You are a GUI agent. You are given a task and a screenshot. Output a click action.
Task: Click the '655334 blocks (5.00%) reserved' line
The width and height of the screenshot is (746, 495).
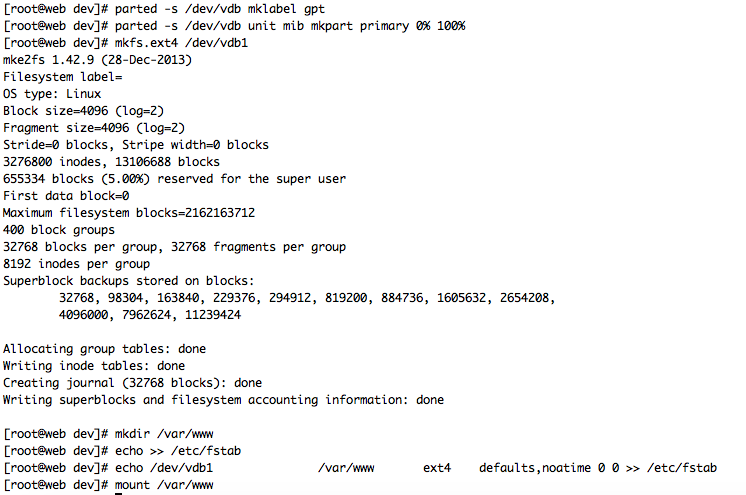[x=175, y=179]
